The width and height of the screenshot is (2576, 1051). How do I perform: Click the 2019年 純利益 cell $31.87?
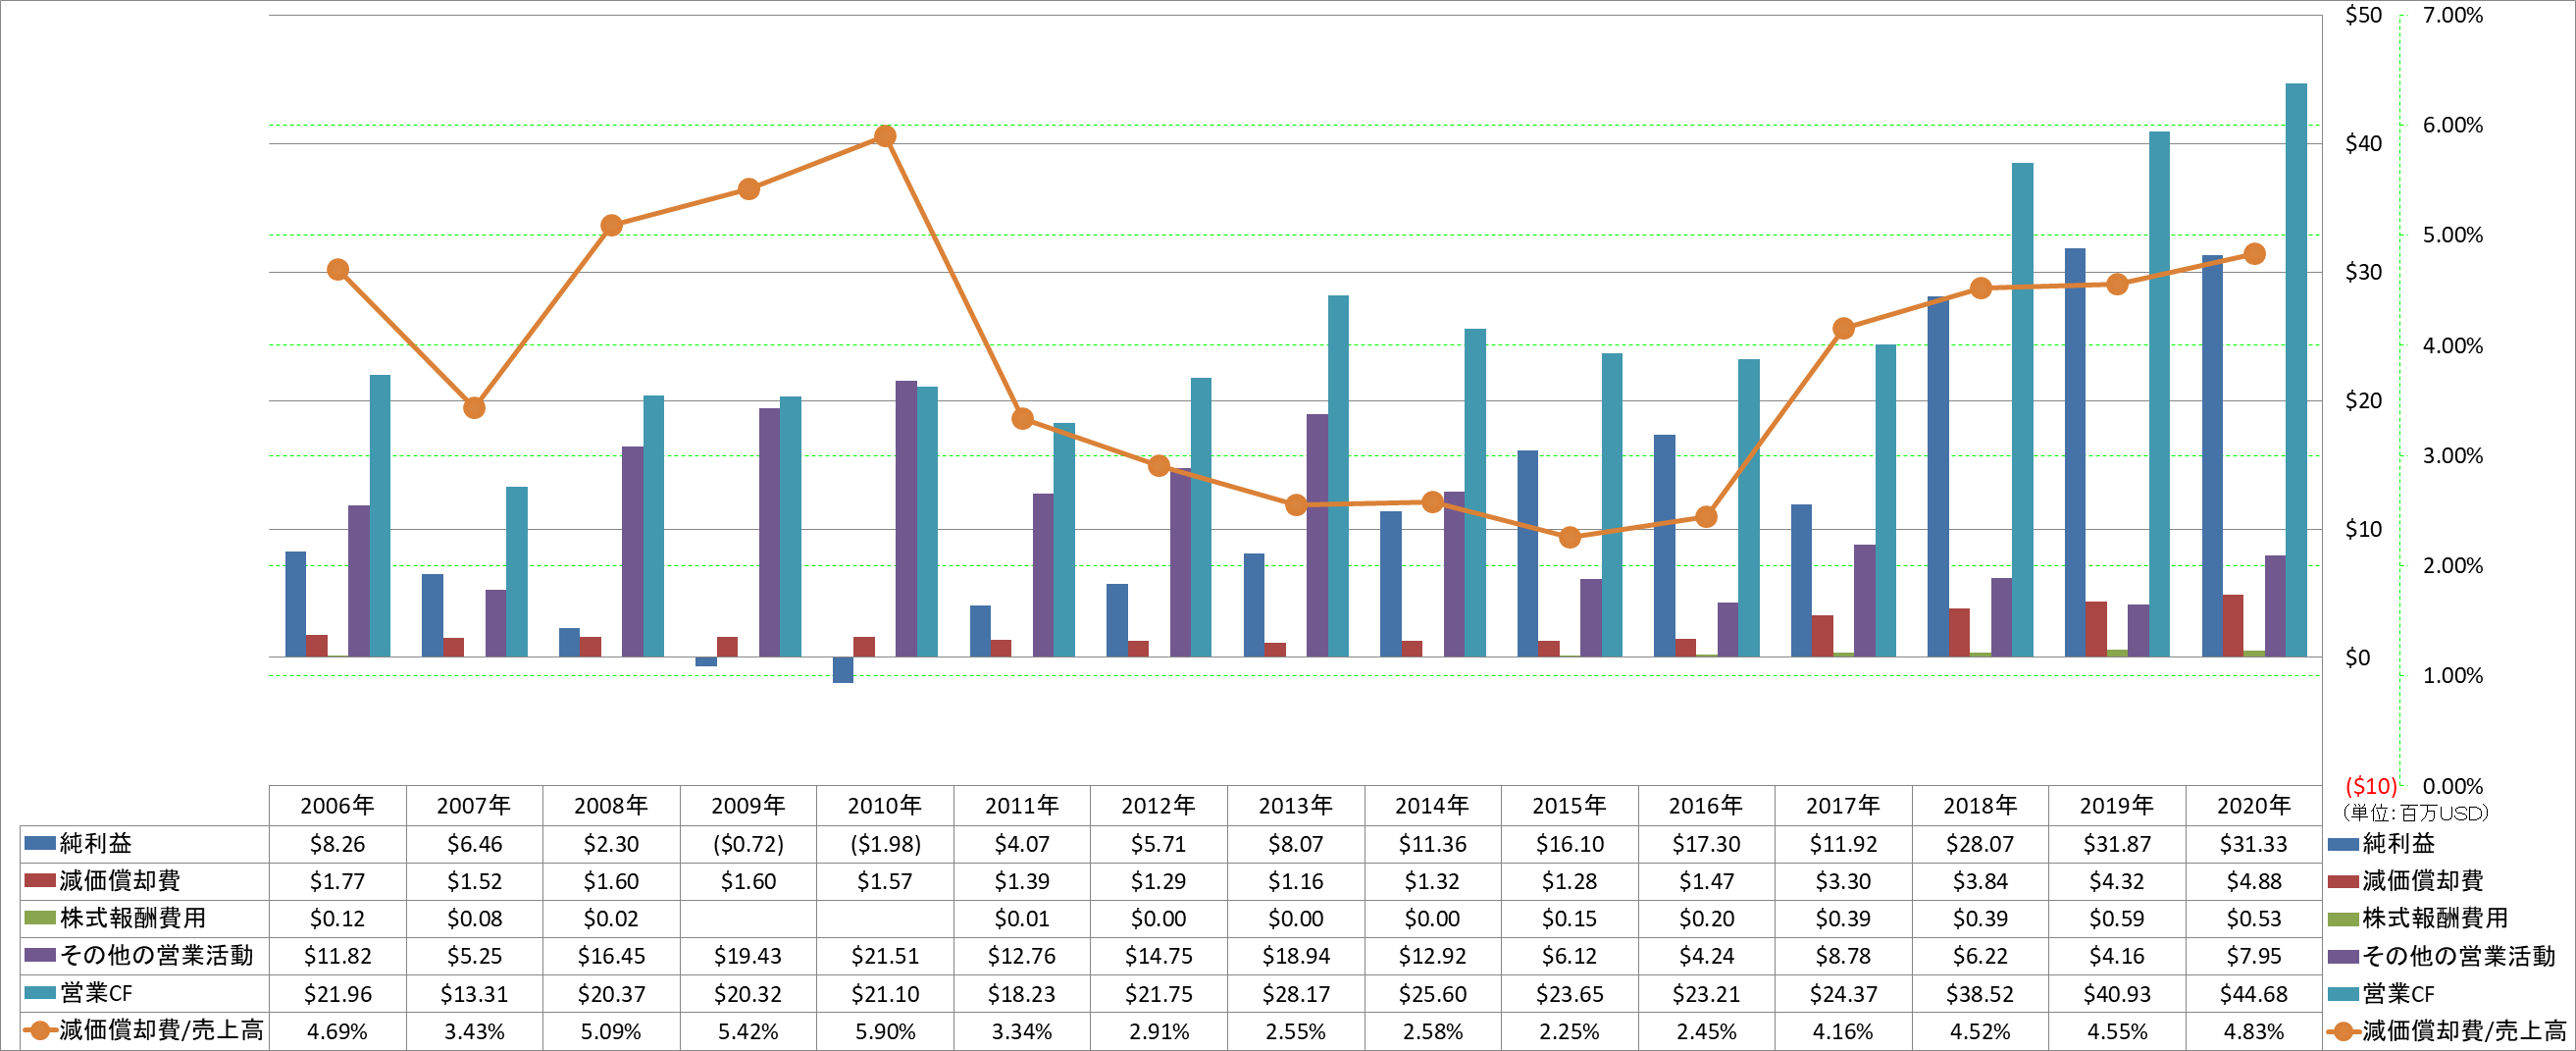(x=2116, y=844)
